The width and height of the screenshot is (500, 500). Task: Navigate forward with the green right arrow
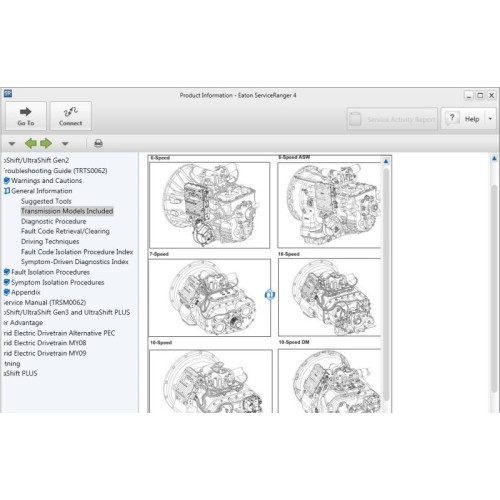pyautogui.click(x=46, y=143)
